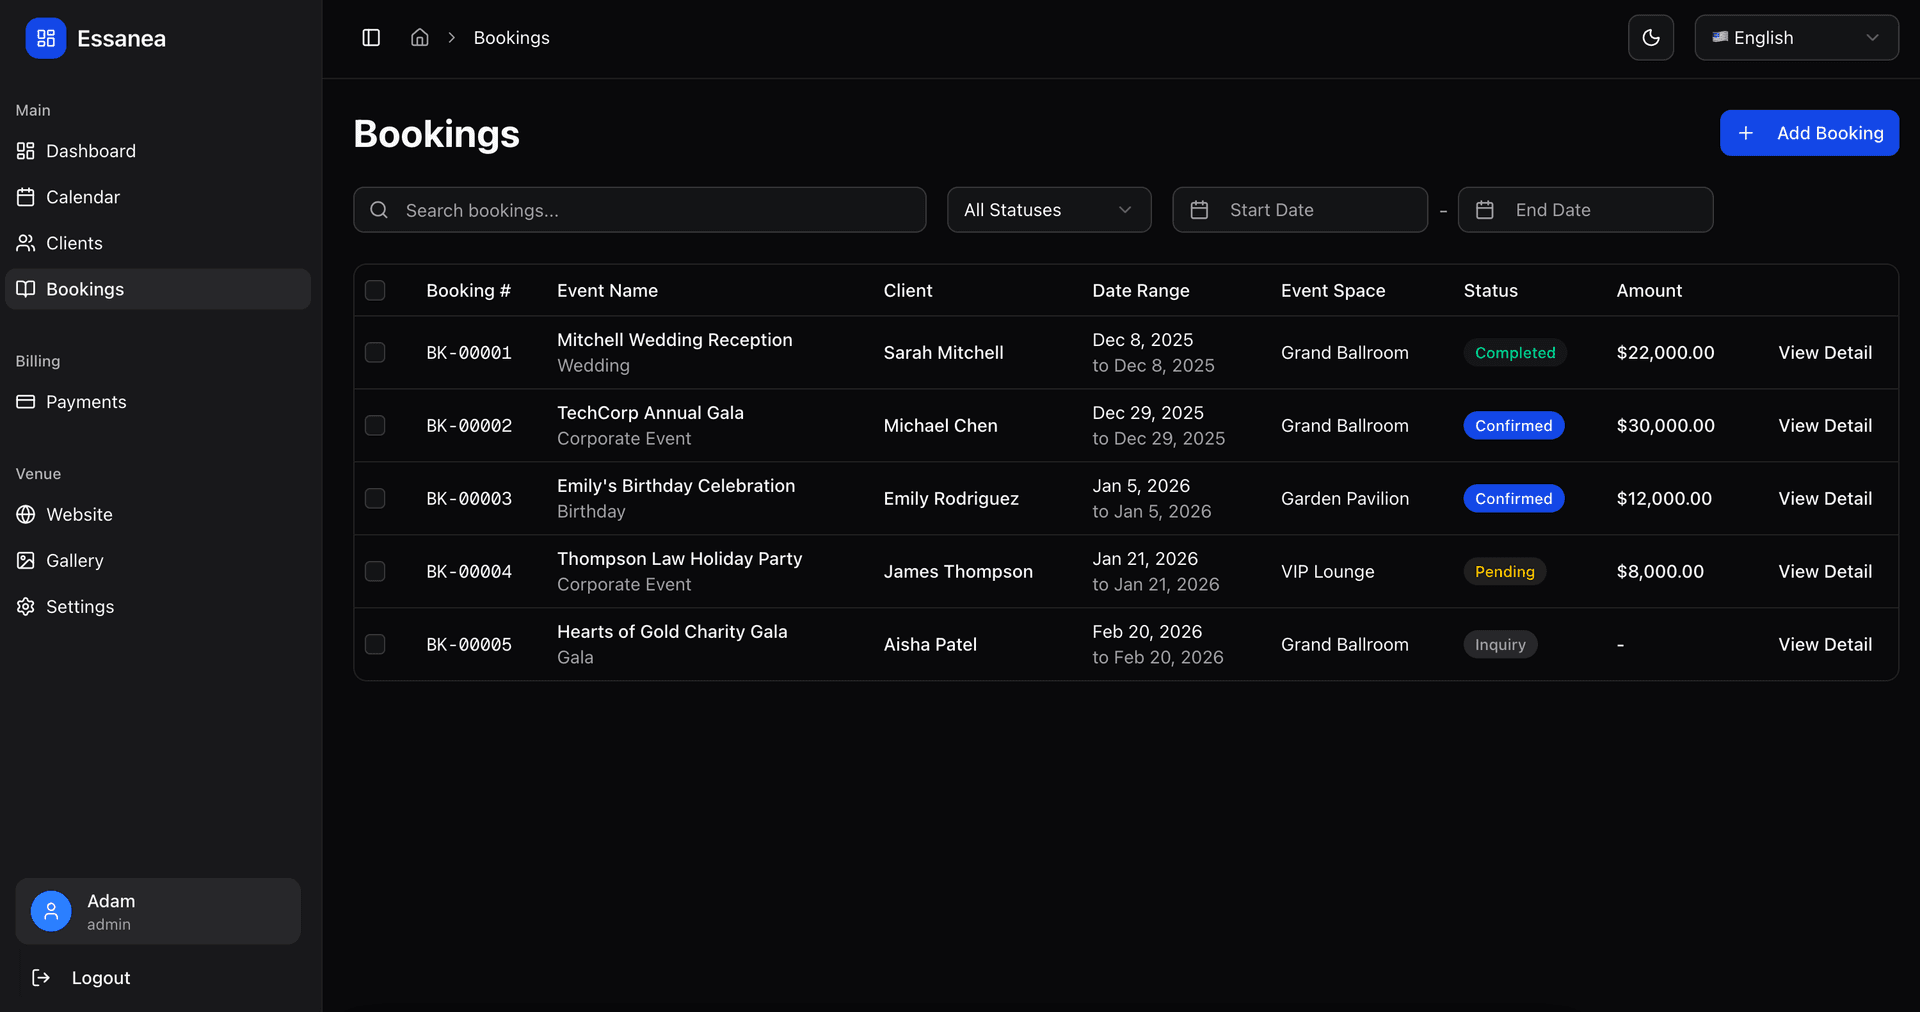Click Adam's user avatar icon
This screenshot has height=1012, width=1920.
[51, 911]
